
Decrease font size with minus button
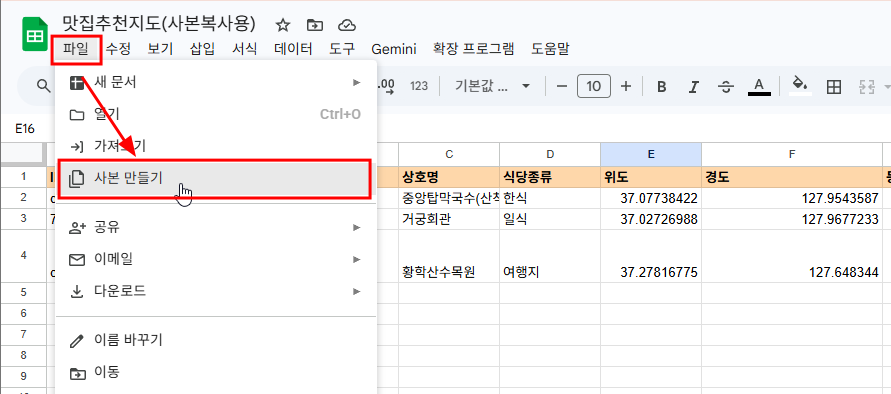point(562,86)
